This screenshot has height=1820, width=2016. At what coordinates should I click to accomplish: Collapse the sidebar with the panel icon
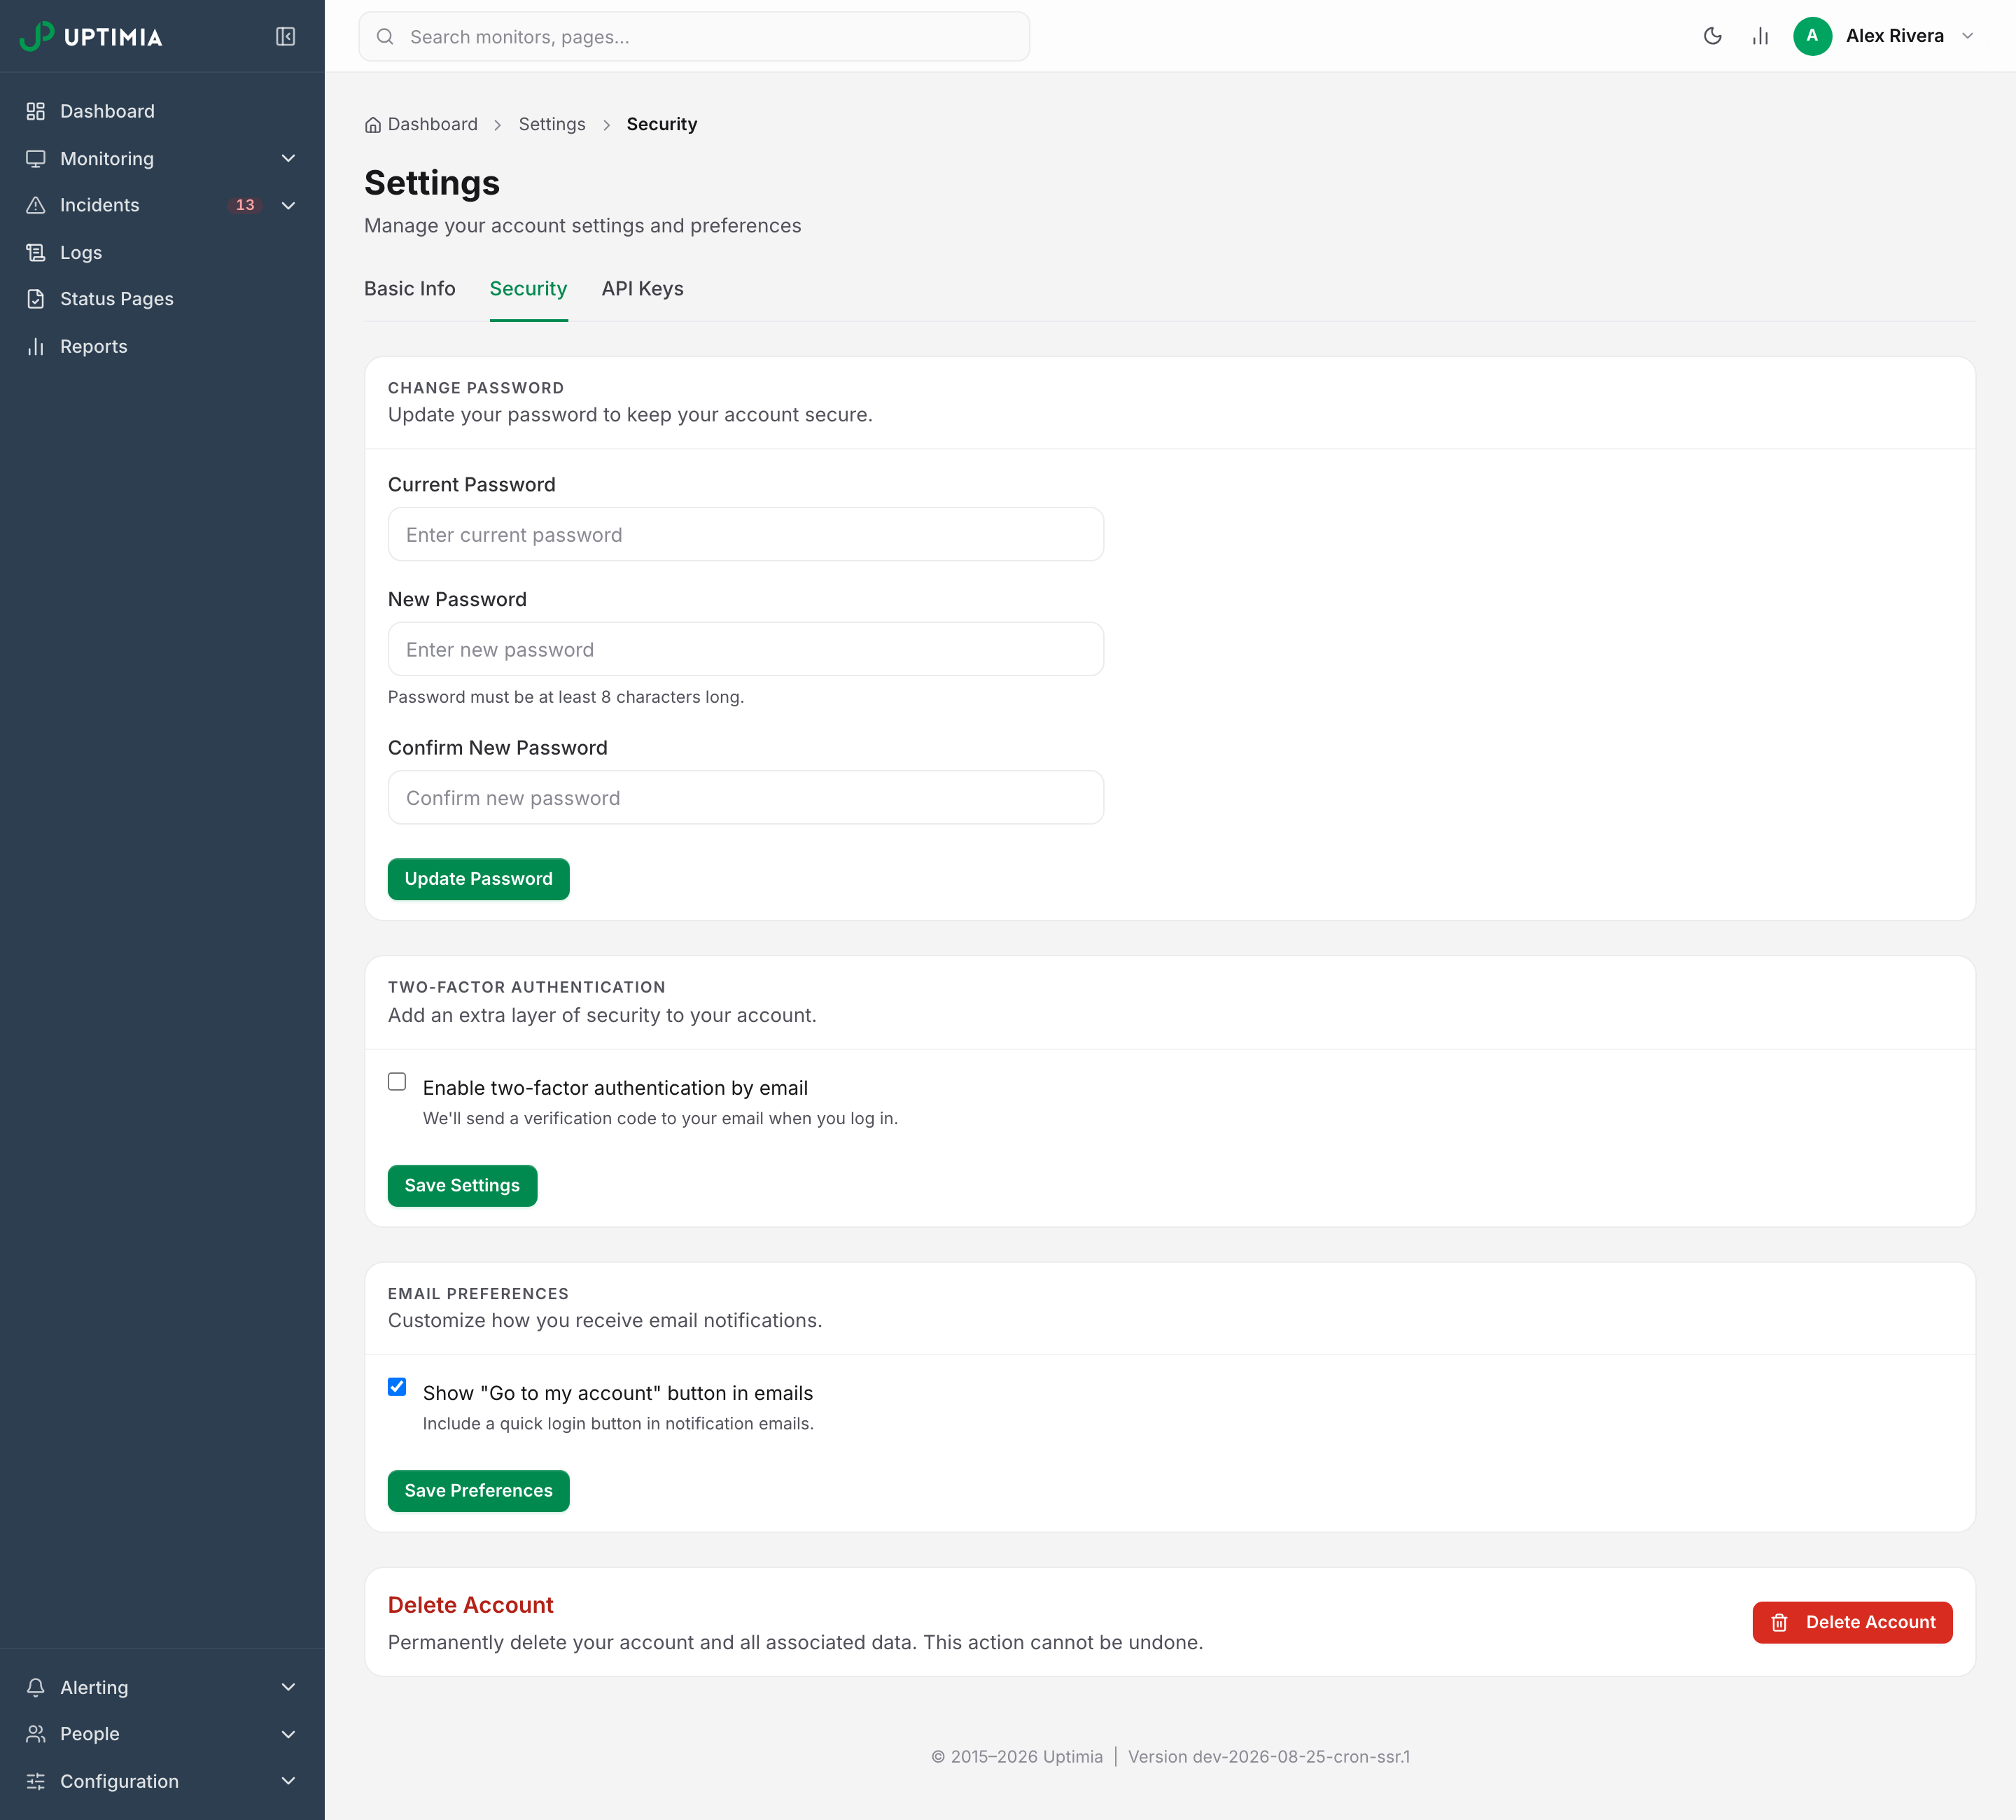point(285,36)
